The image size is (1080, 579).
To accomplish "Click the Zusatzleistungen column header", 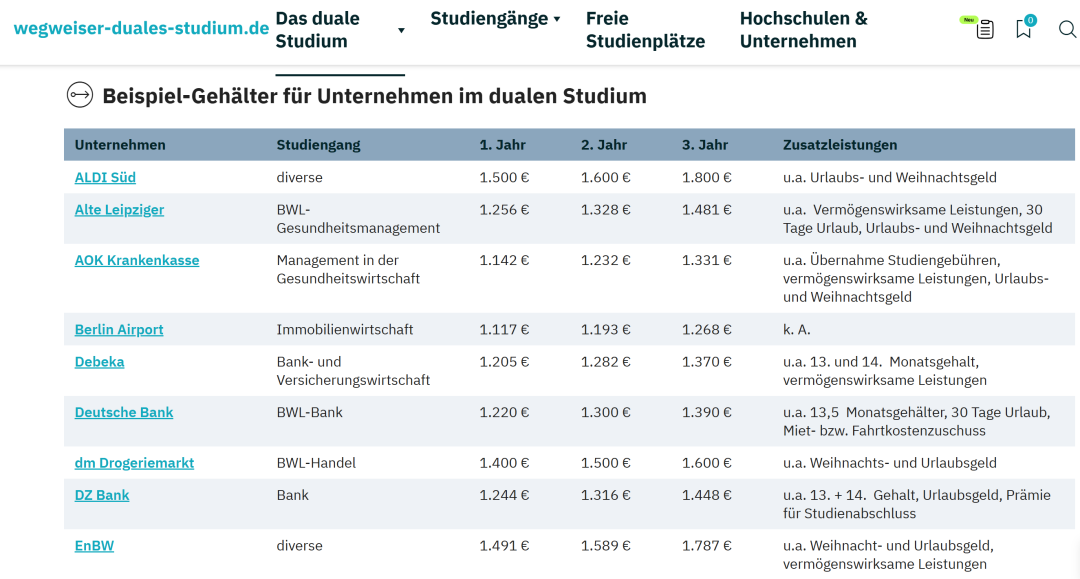I will coord(840,145).
